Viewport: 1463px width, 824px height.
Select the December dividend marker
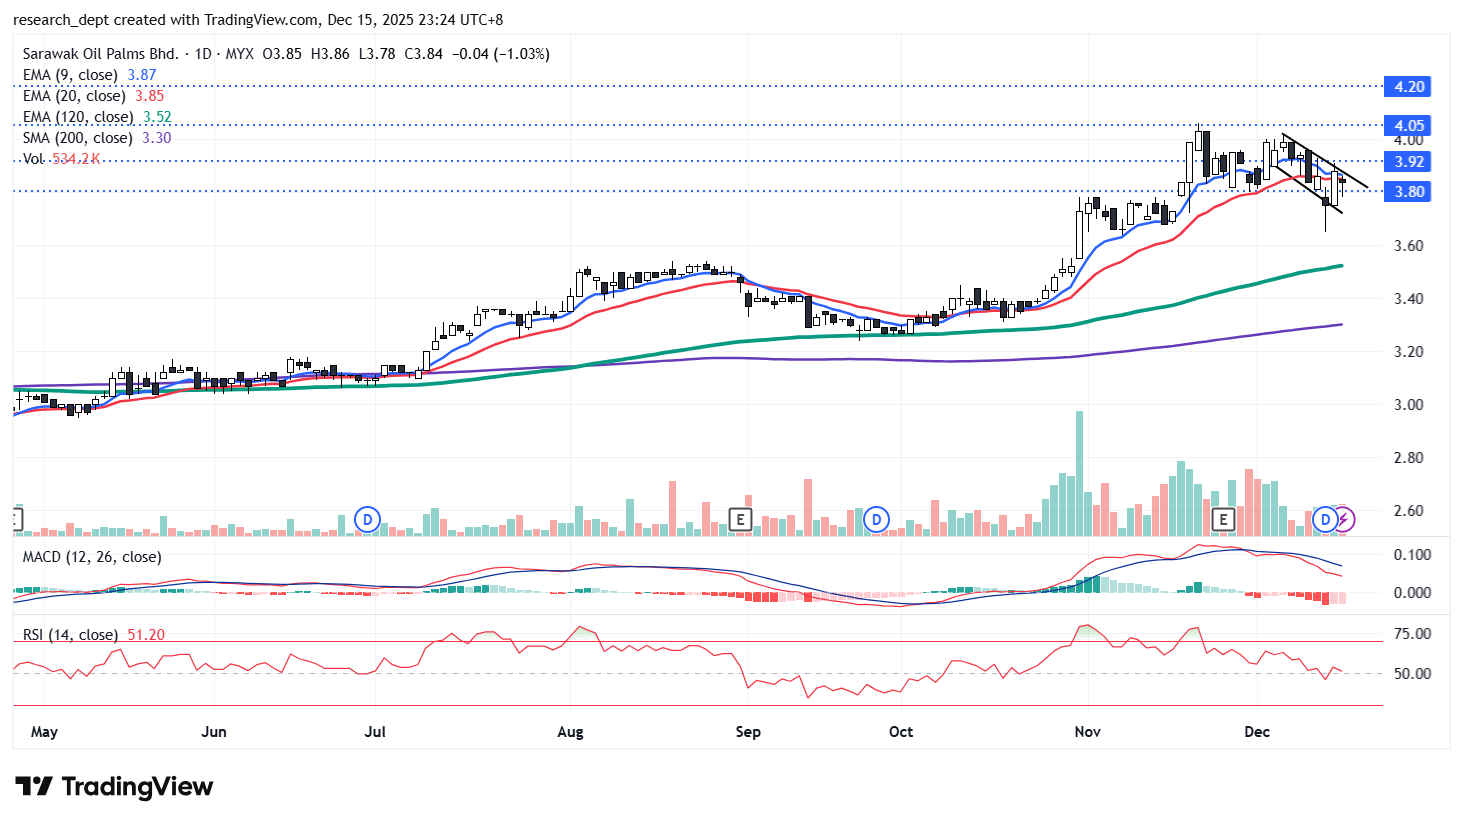click(x=1326, y=519)
